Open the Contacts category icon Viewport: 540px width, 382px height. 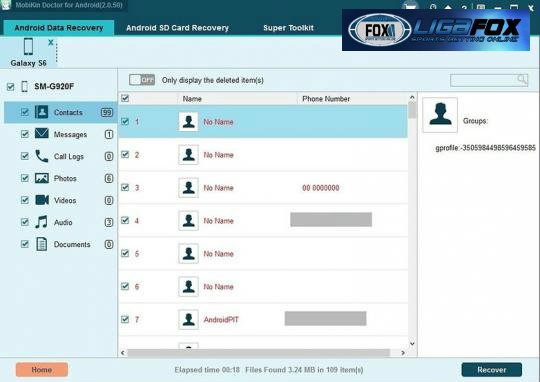(42, 112)
